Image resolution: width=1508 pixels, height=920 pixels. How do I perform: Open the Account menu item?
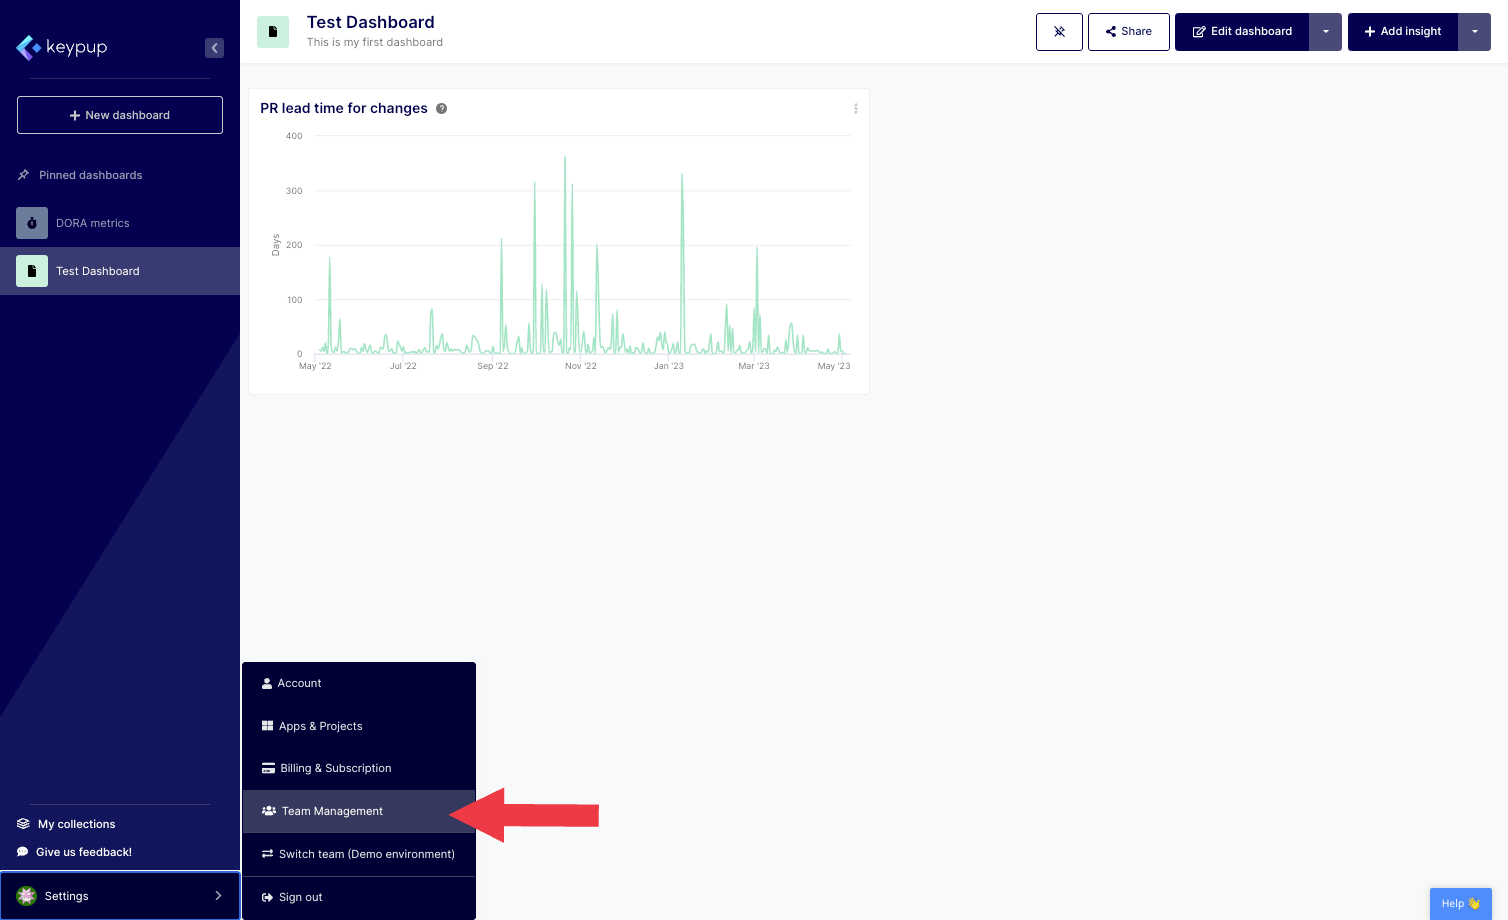click(299, 683)
